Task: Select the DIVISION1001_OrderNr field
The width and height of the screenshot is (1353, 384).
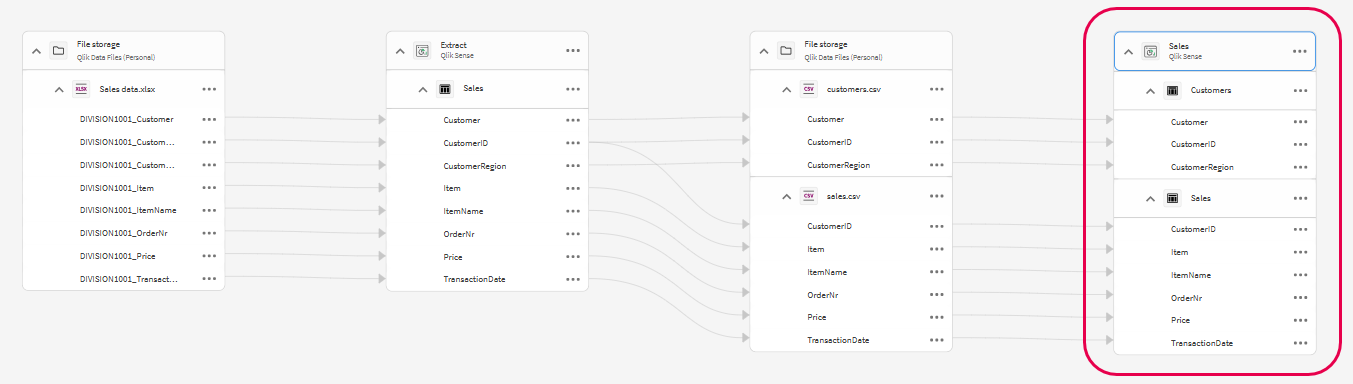Action: 123,233
